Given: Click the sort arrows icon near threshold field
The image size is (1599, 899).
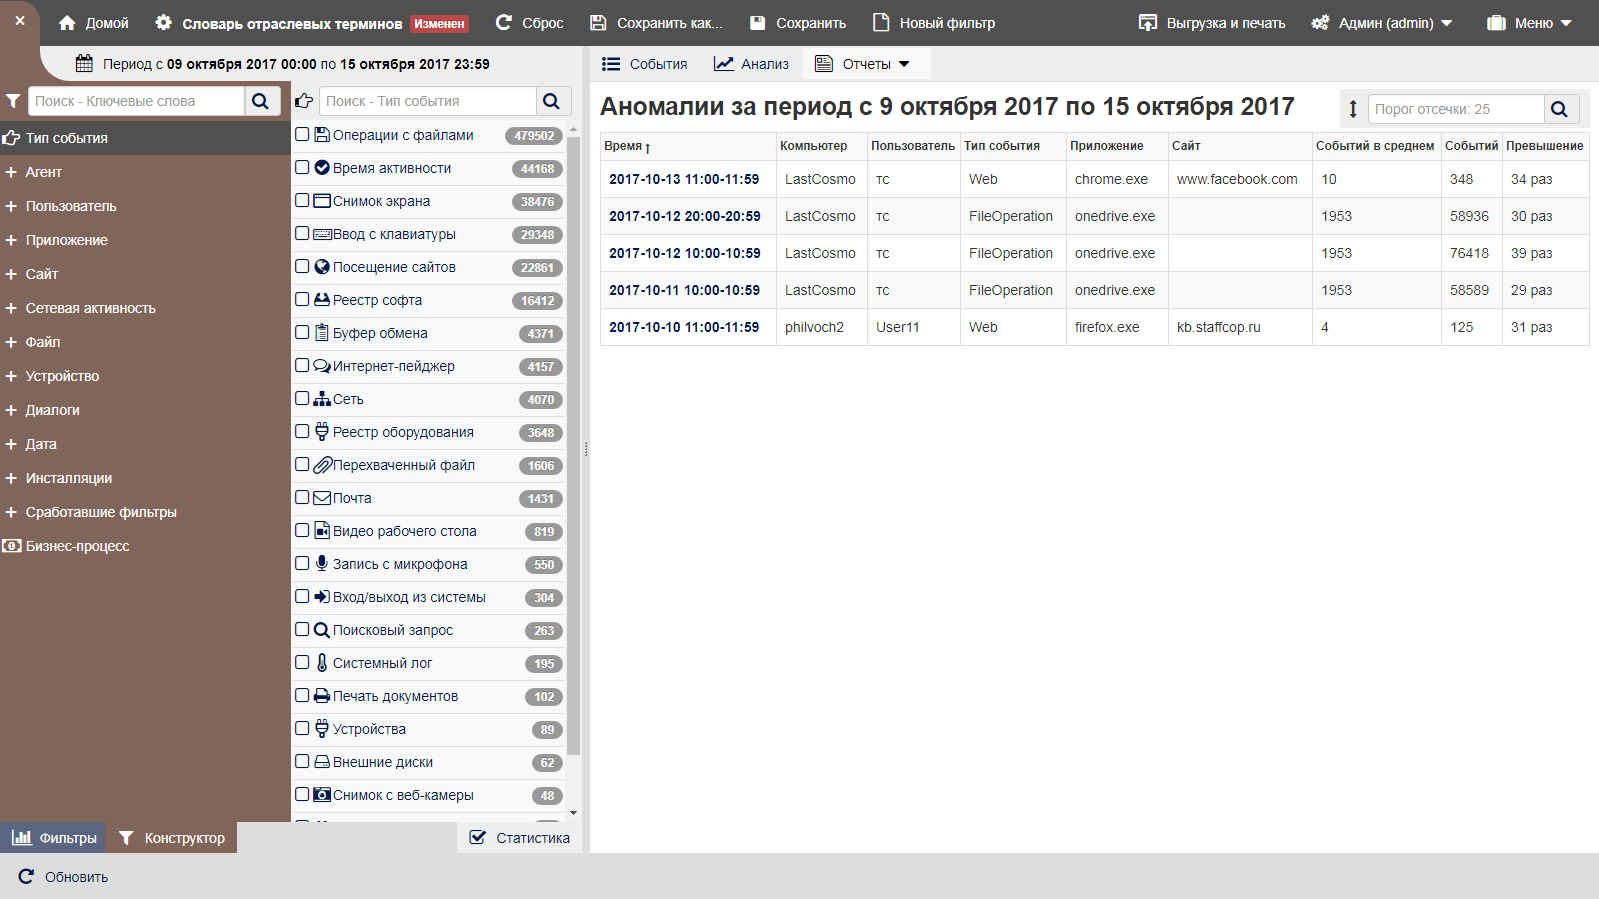Looking at the screenshot, I should coord(1353,109).
